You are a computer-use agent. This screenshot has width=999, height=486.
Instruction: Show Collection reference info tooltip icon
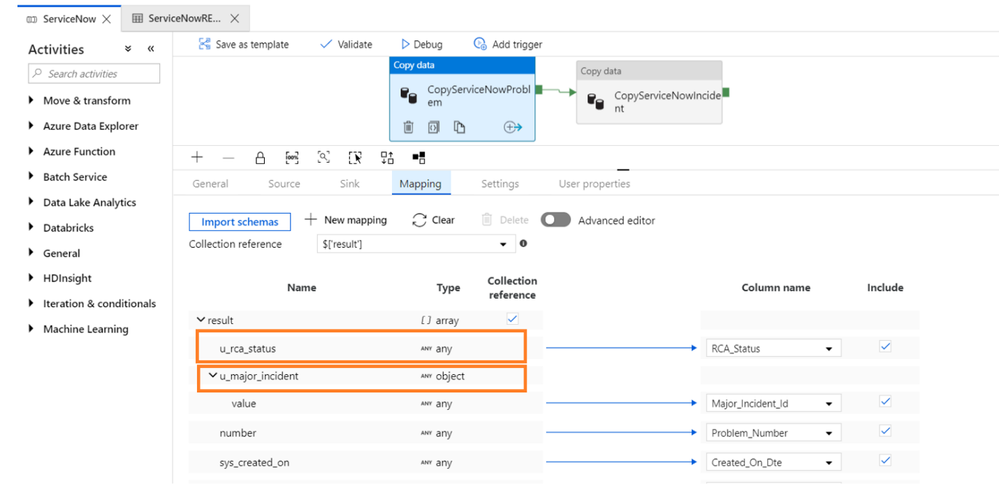(523, 243)
